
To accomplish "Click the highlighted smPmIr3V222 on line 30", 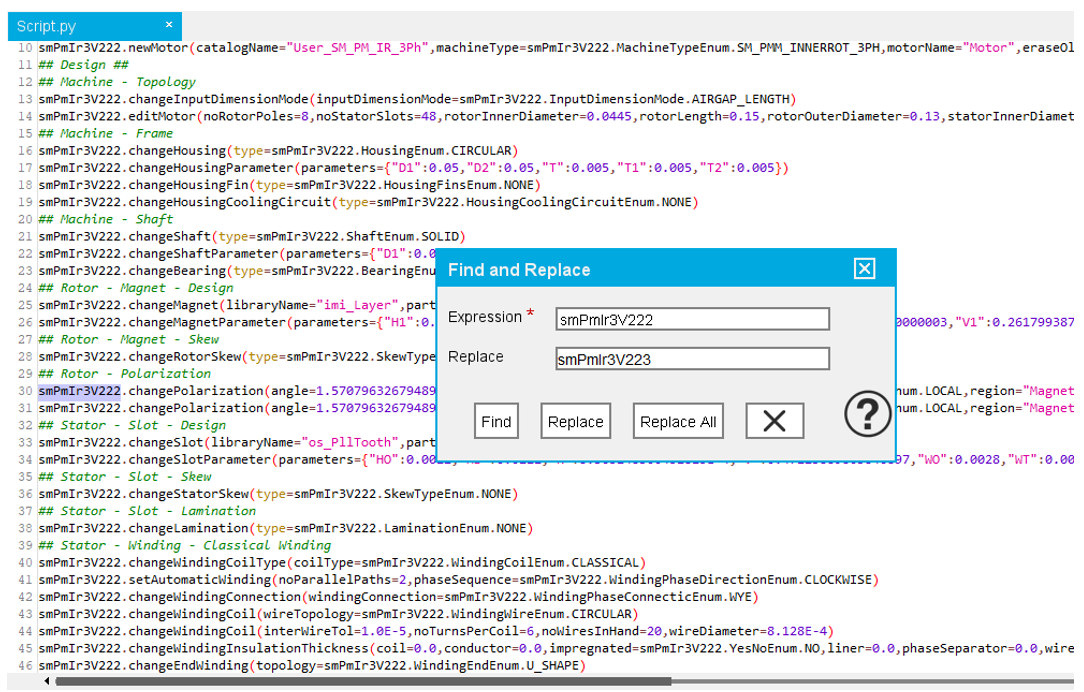I will click(x=80, y=391).
